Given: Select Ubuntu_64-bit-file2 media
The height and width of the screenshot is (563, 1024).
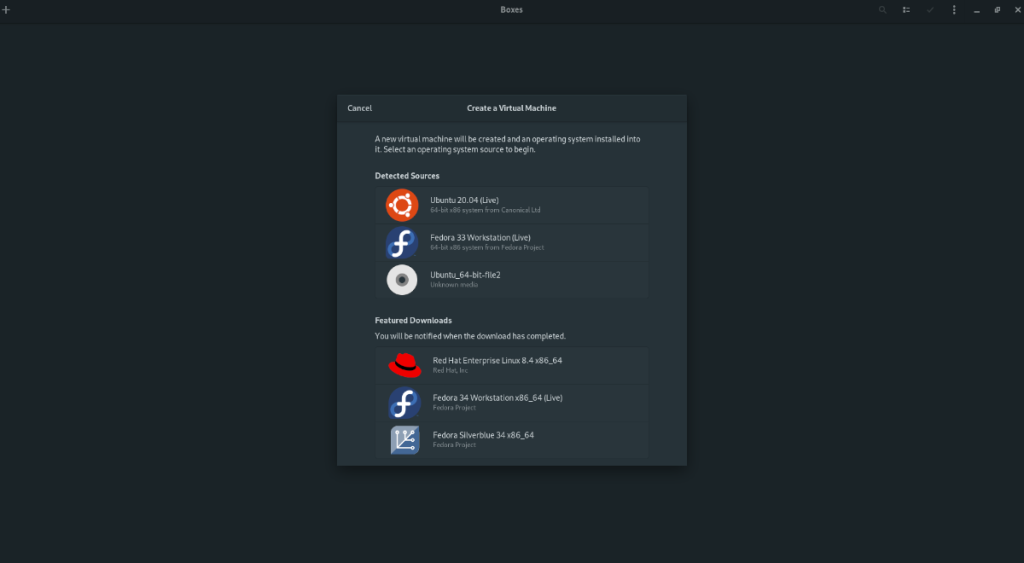Looking at the screenshot, I should (511, 280).
